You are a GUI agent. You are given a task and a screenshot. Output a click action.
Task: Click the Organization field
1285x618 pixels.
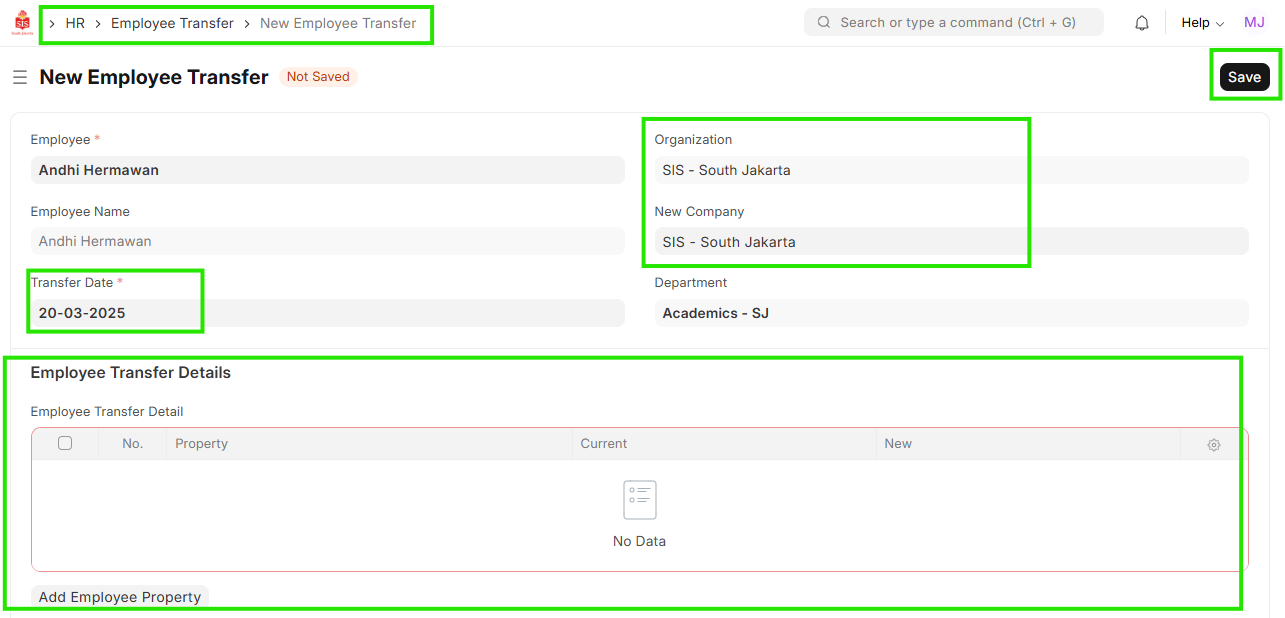coord(950,170)
